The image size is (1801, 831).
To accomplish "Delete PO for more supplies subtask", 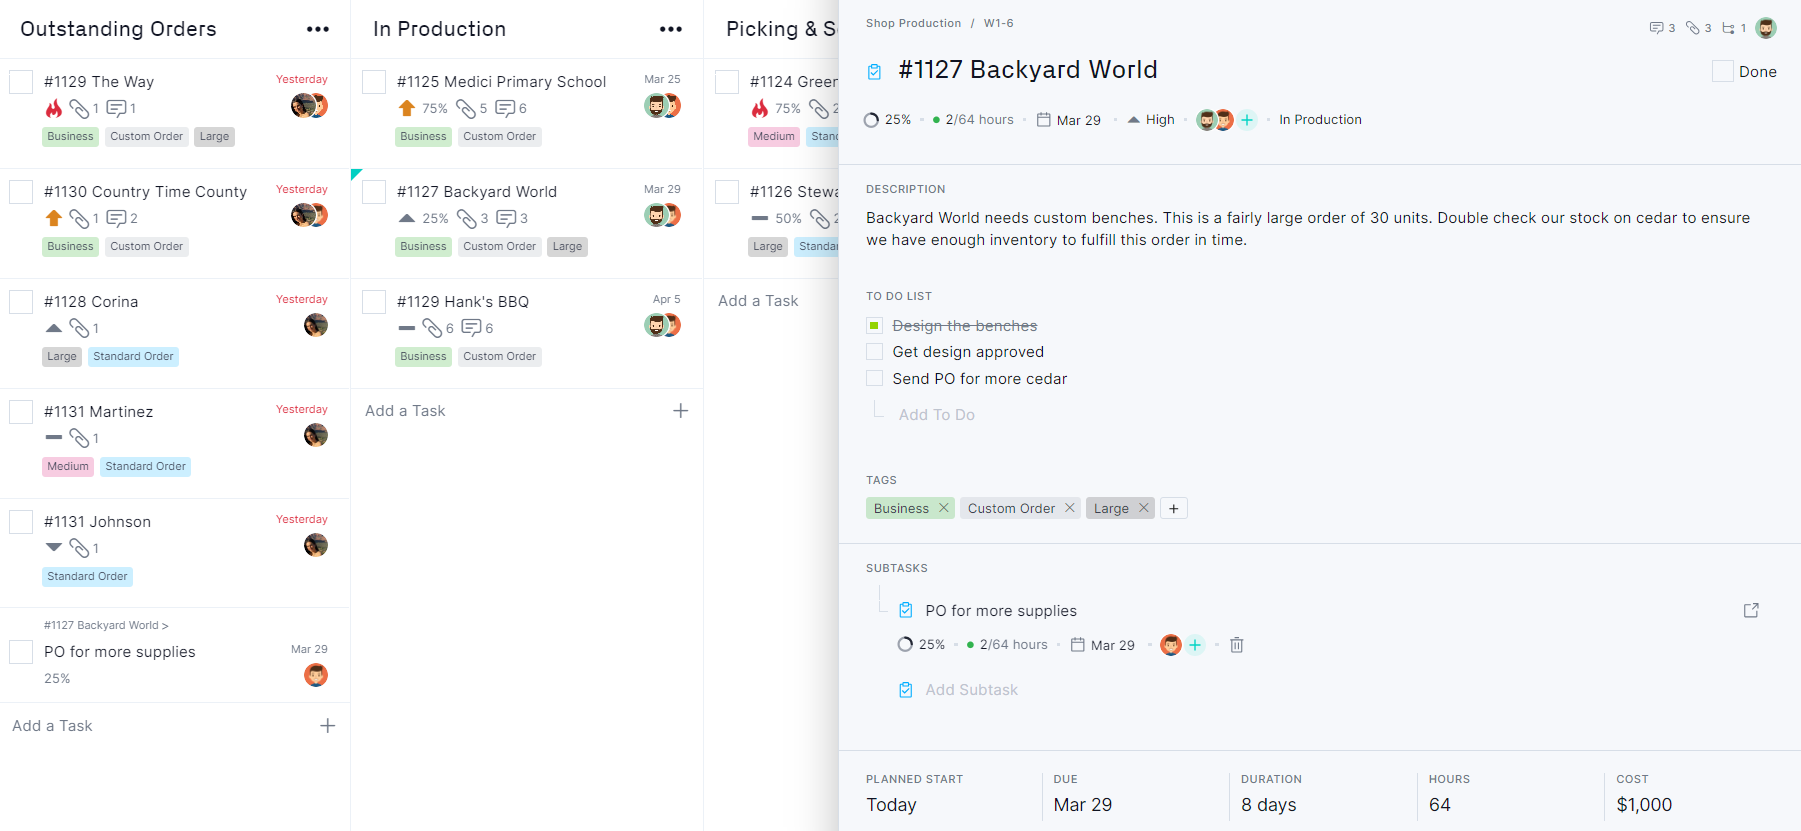I will (x=1236, y=645).
